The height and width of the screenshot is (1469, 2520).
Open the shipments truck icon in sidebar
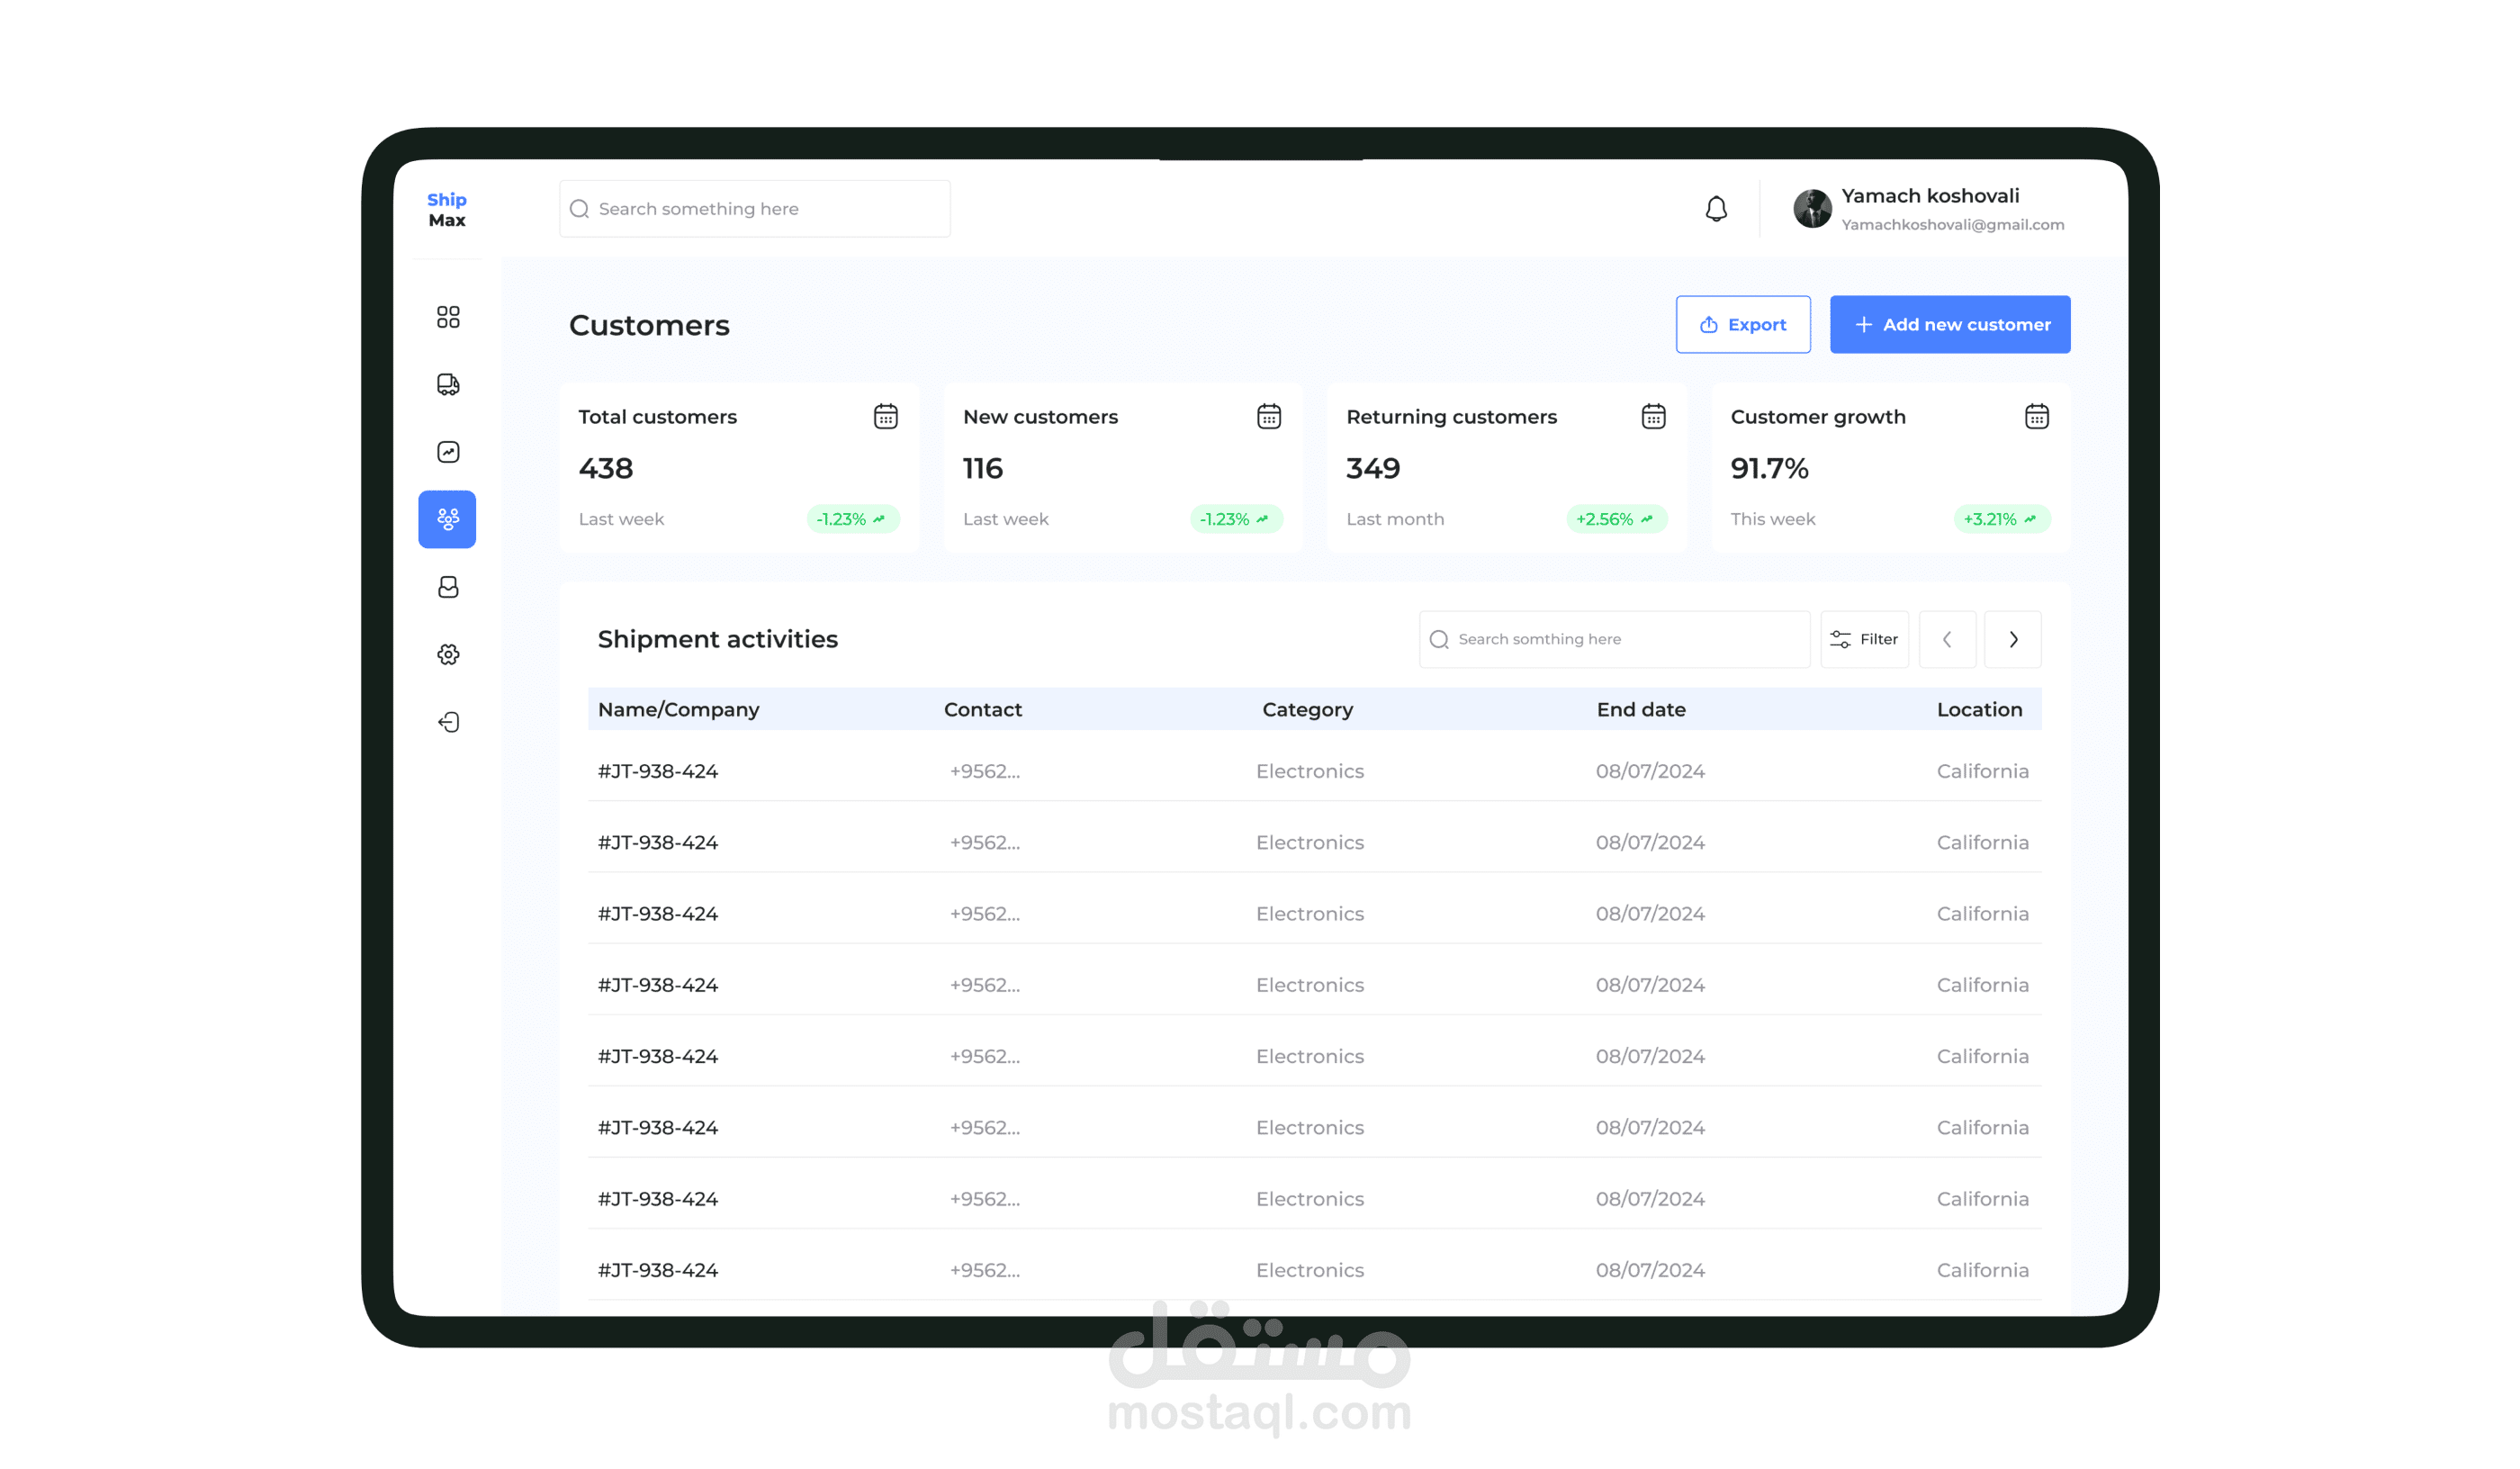448,385
